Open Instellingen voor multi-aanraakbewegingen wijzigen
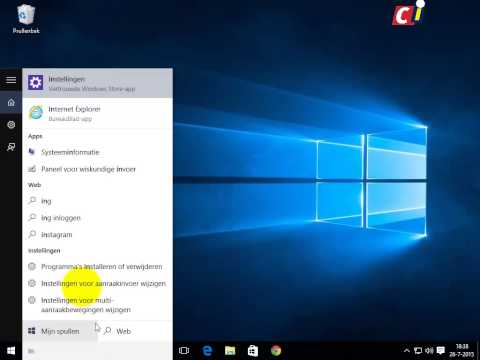This screenshot has width=480, height=360. point(97,305)
